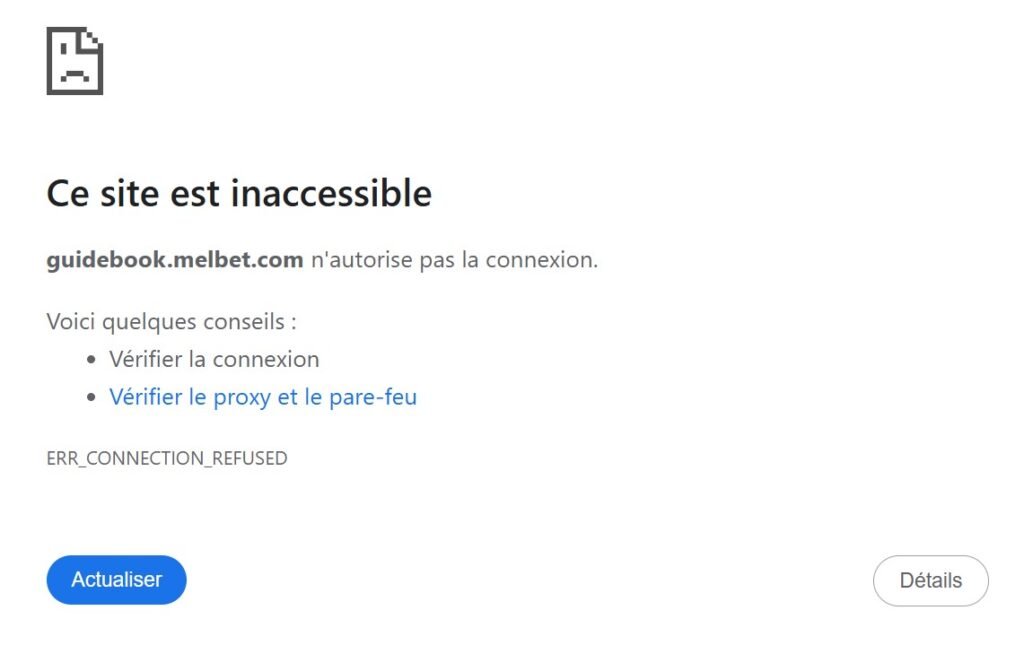Image resolution: width=1024 pixels, height=654 pixels.
Task: Click the ERR_CONNECTION_REFUSED error code
Action: [x=167, y=458]
